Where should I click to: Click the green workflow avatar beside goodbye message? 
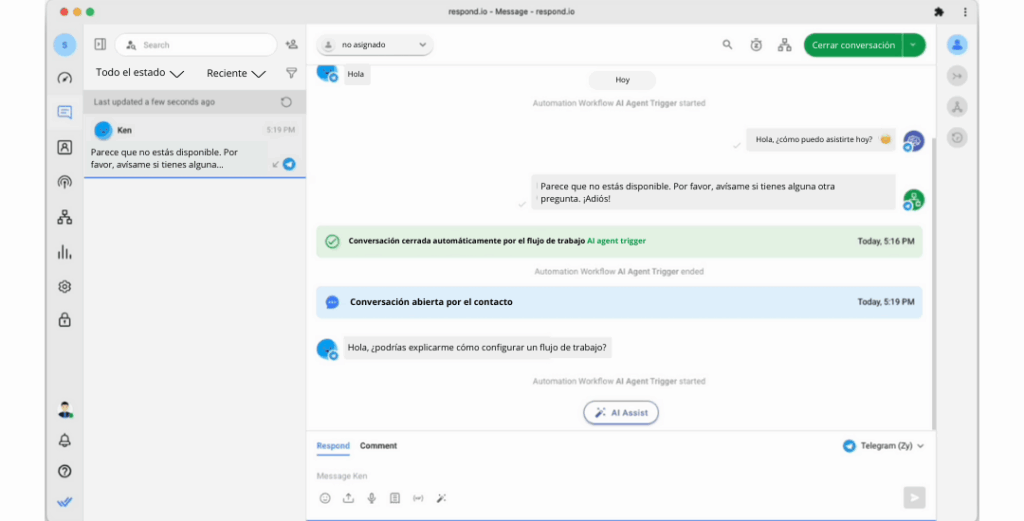913,200
